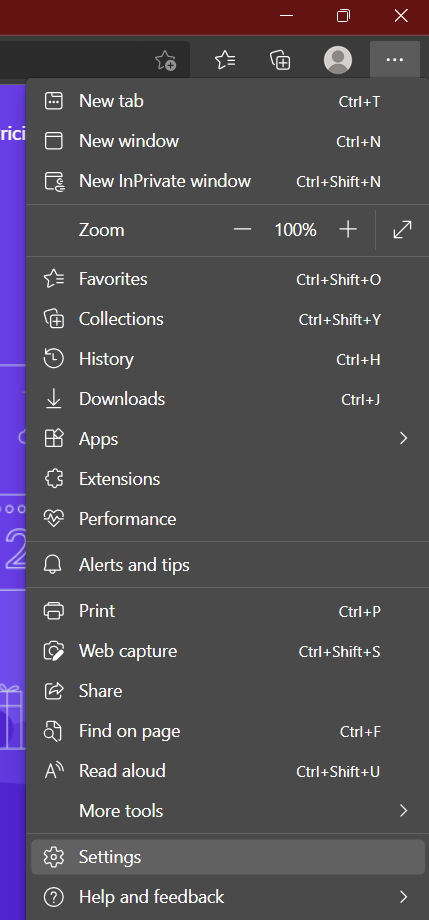This screenshot has width=429, height=920.
Task: Click the 100% zoom level value
Action: pos(295,230)
